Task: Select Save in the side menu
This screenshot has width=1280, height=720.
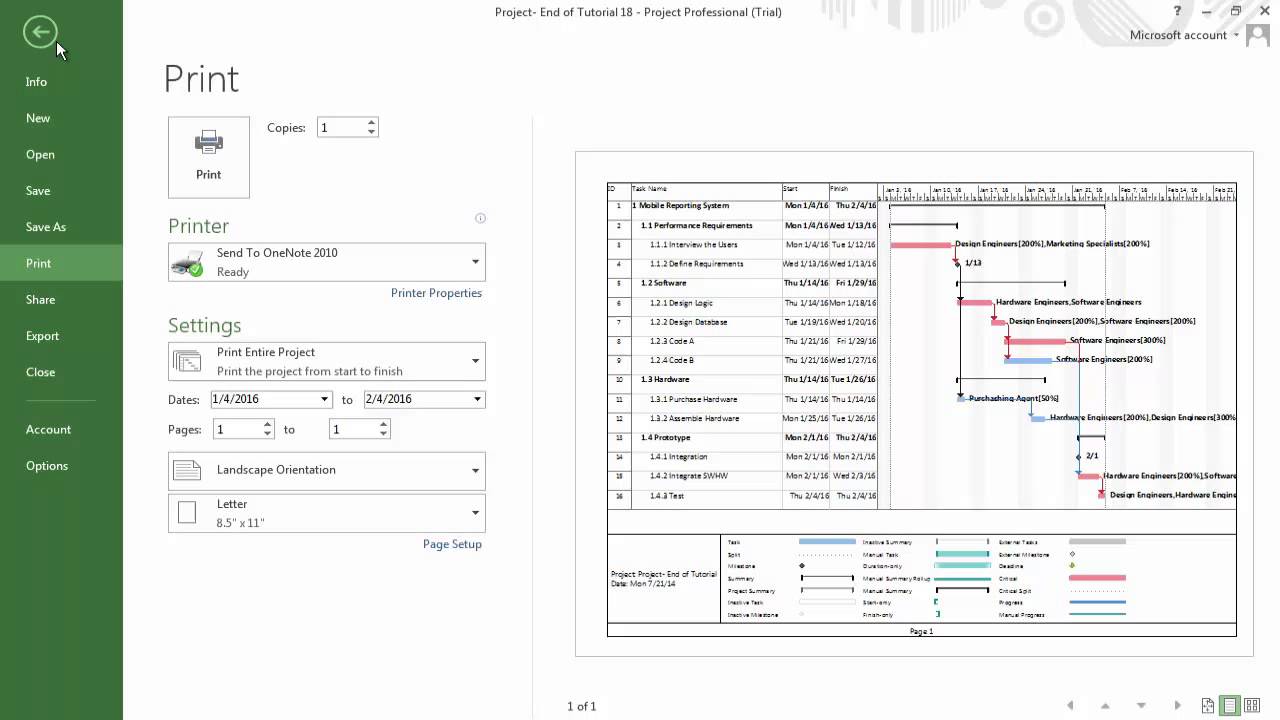Action: click(x=38, y=190)
